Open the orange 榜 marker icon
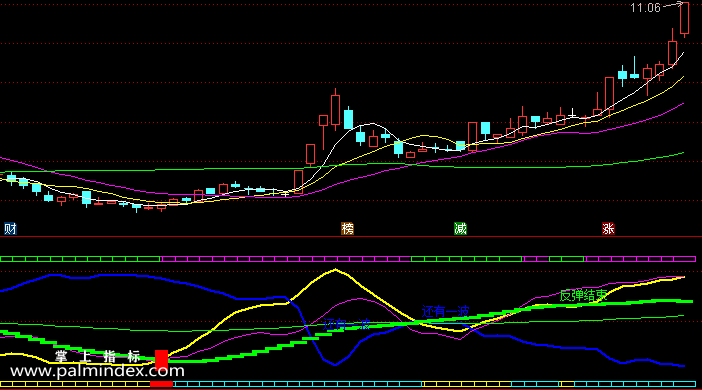 [347, 229]
